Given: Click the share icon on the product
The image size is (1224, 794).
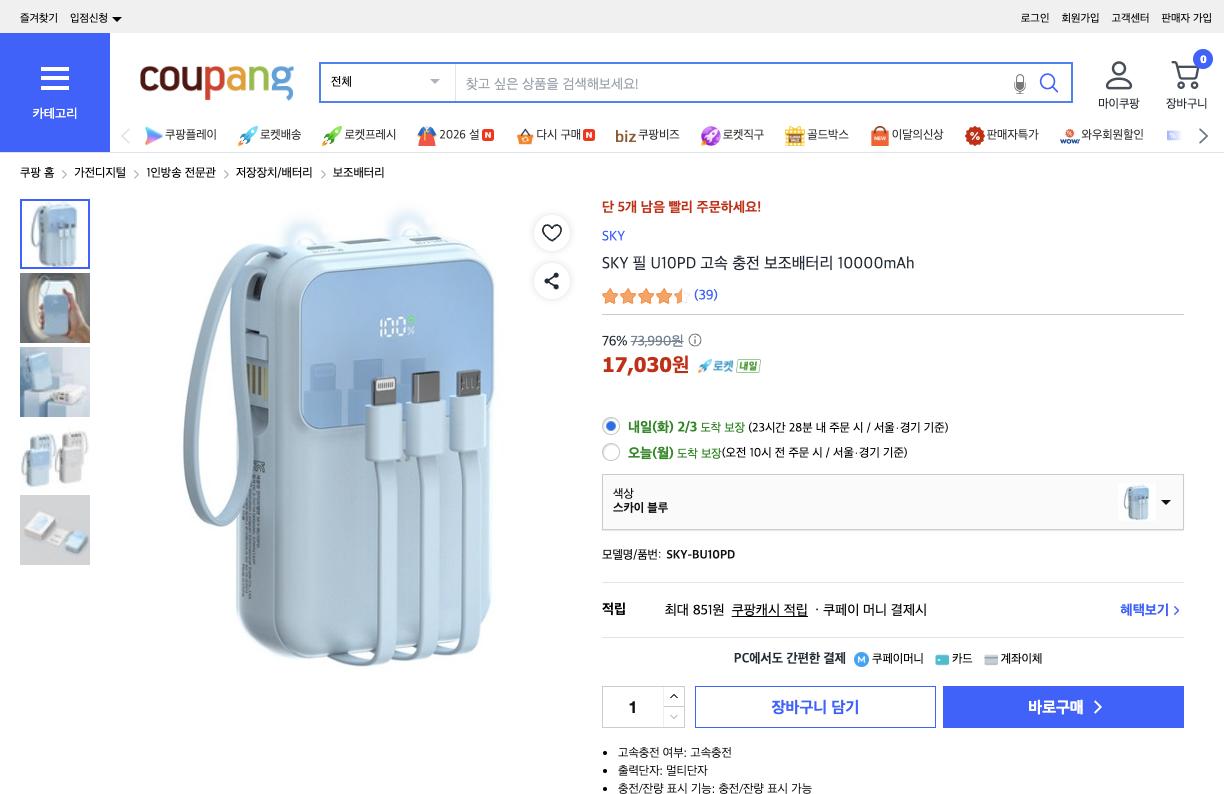Looking at the screenshot, I should click(551, 281).
